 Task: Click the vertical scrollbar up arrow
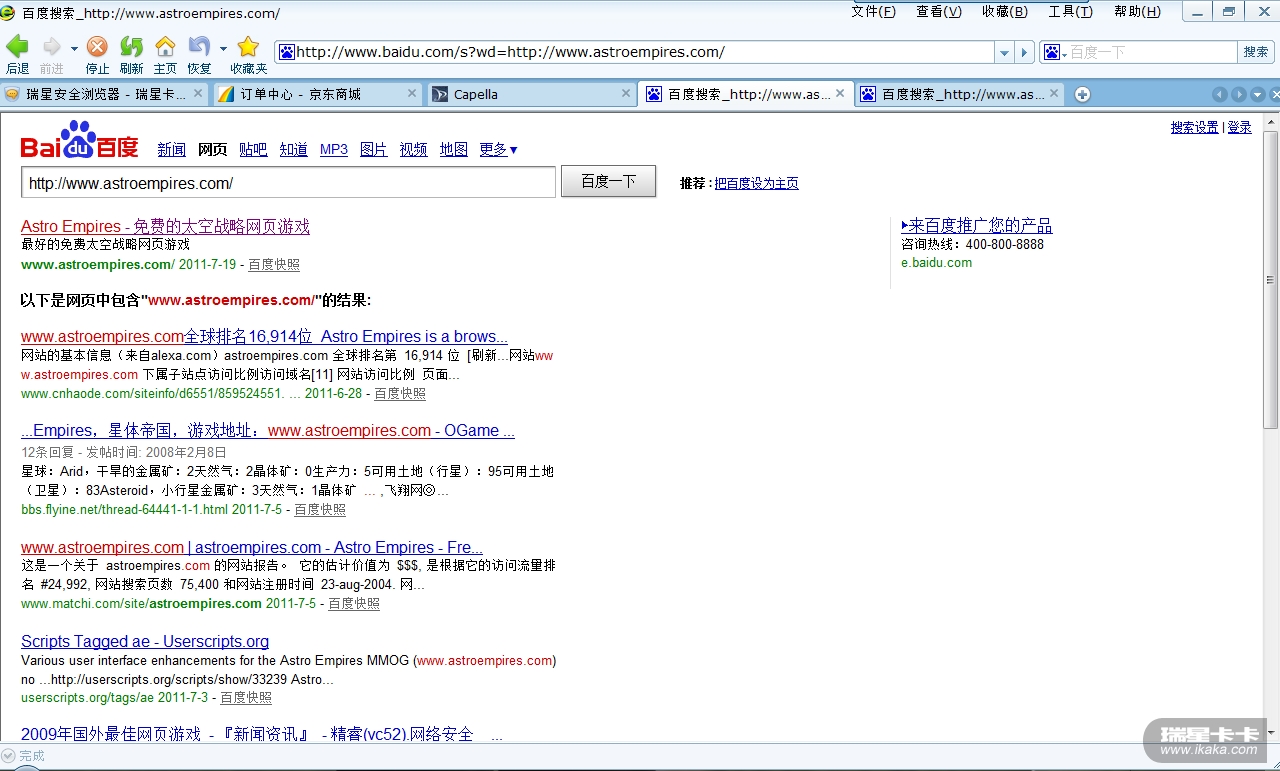1270,122
